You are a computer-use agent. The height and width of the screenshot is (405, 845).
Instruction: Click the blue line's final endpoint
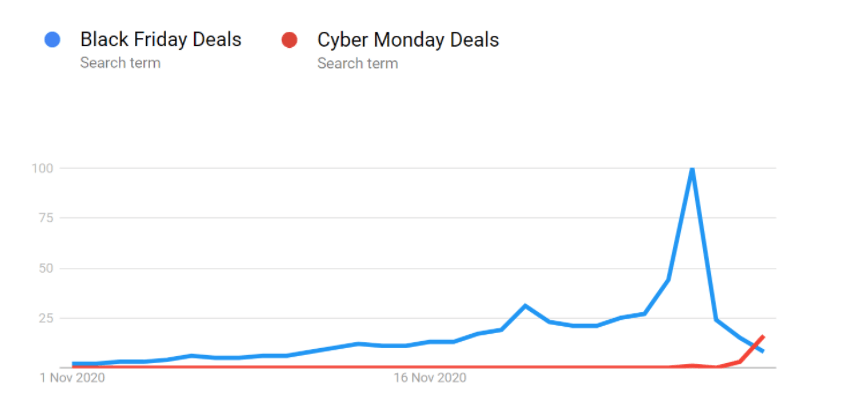763,351
